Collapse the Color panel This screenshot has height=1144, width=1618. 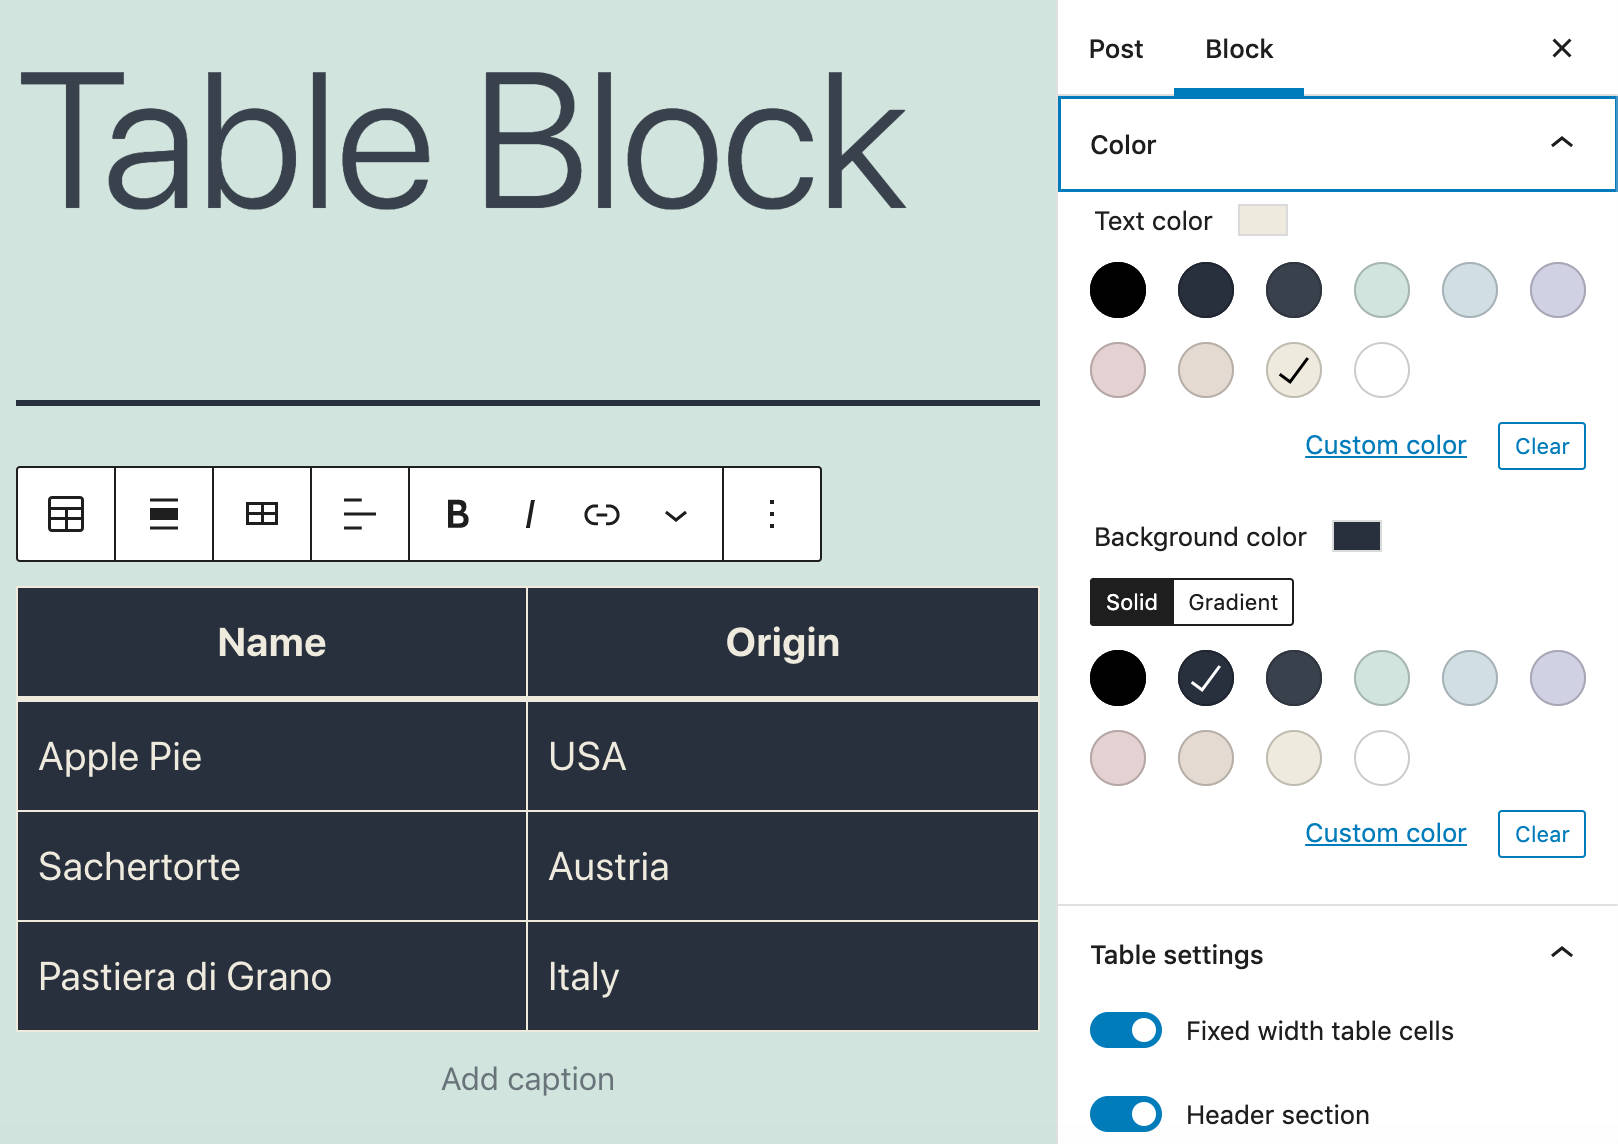(1562, 144)
